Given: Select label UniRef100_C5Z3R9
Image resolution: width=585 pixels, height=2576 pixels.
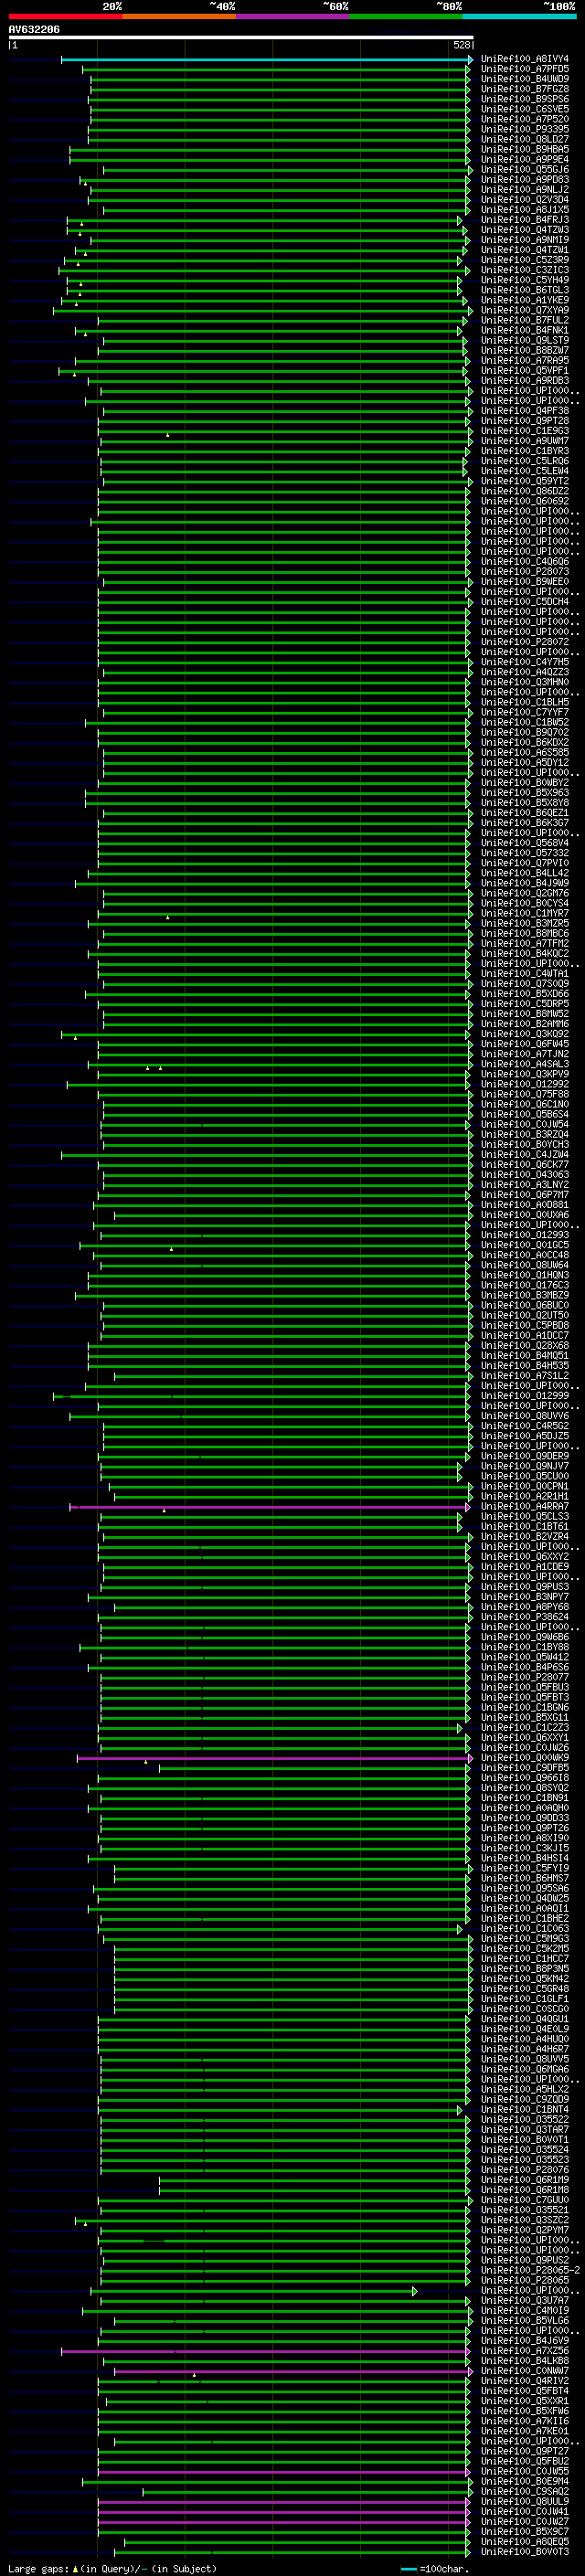Looking at the screenshot, I should [x=525, y=260].
